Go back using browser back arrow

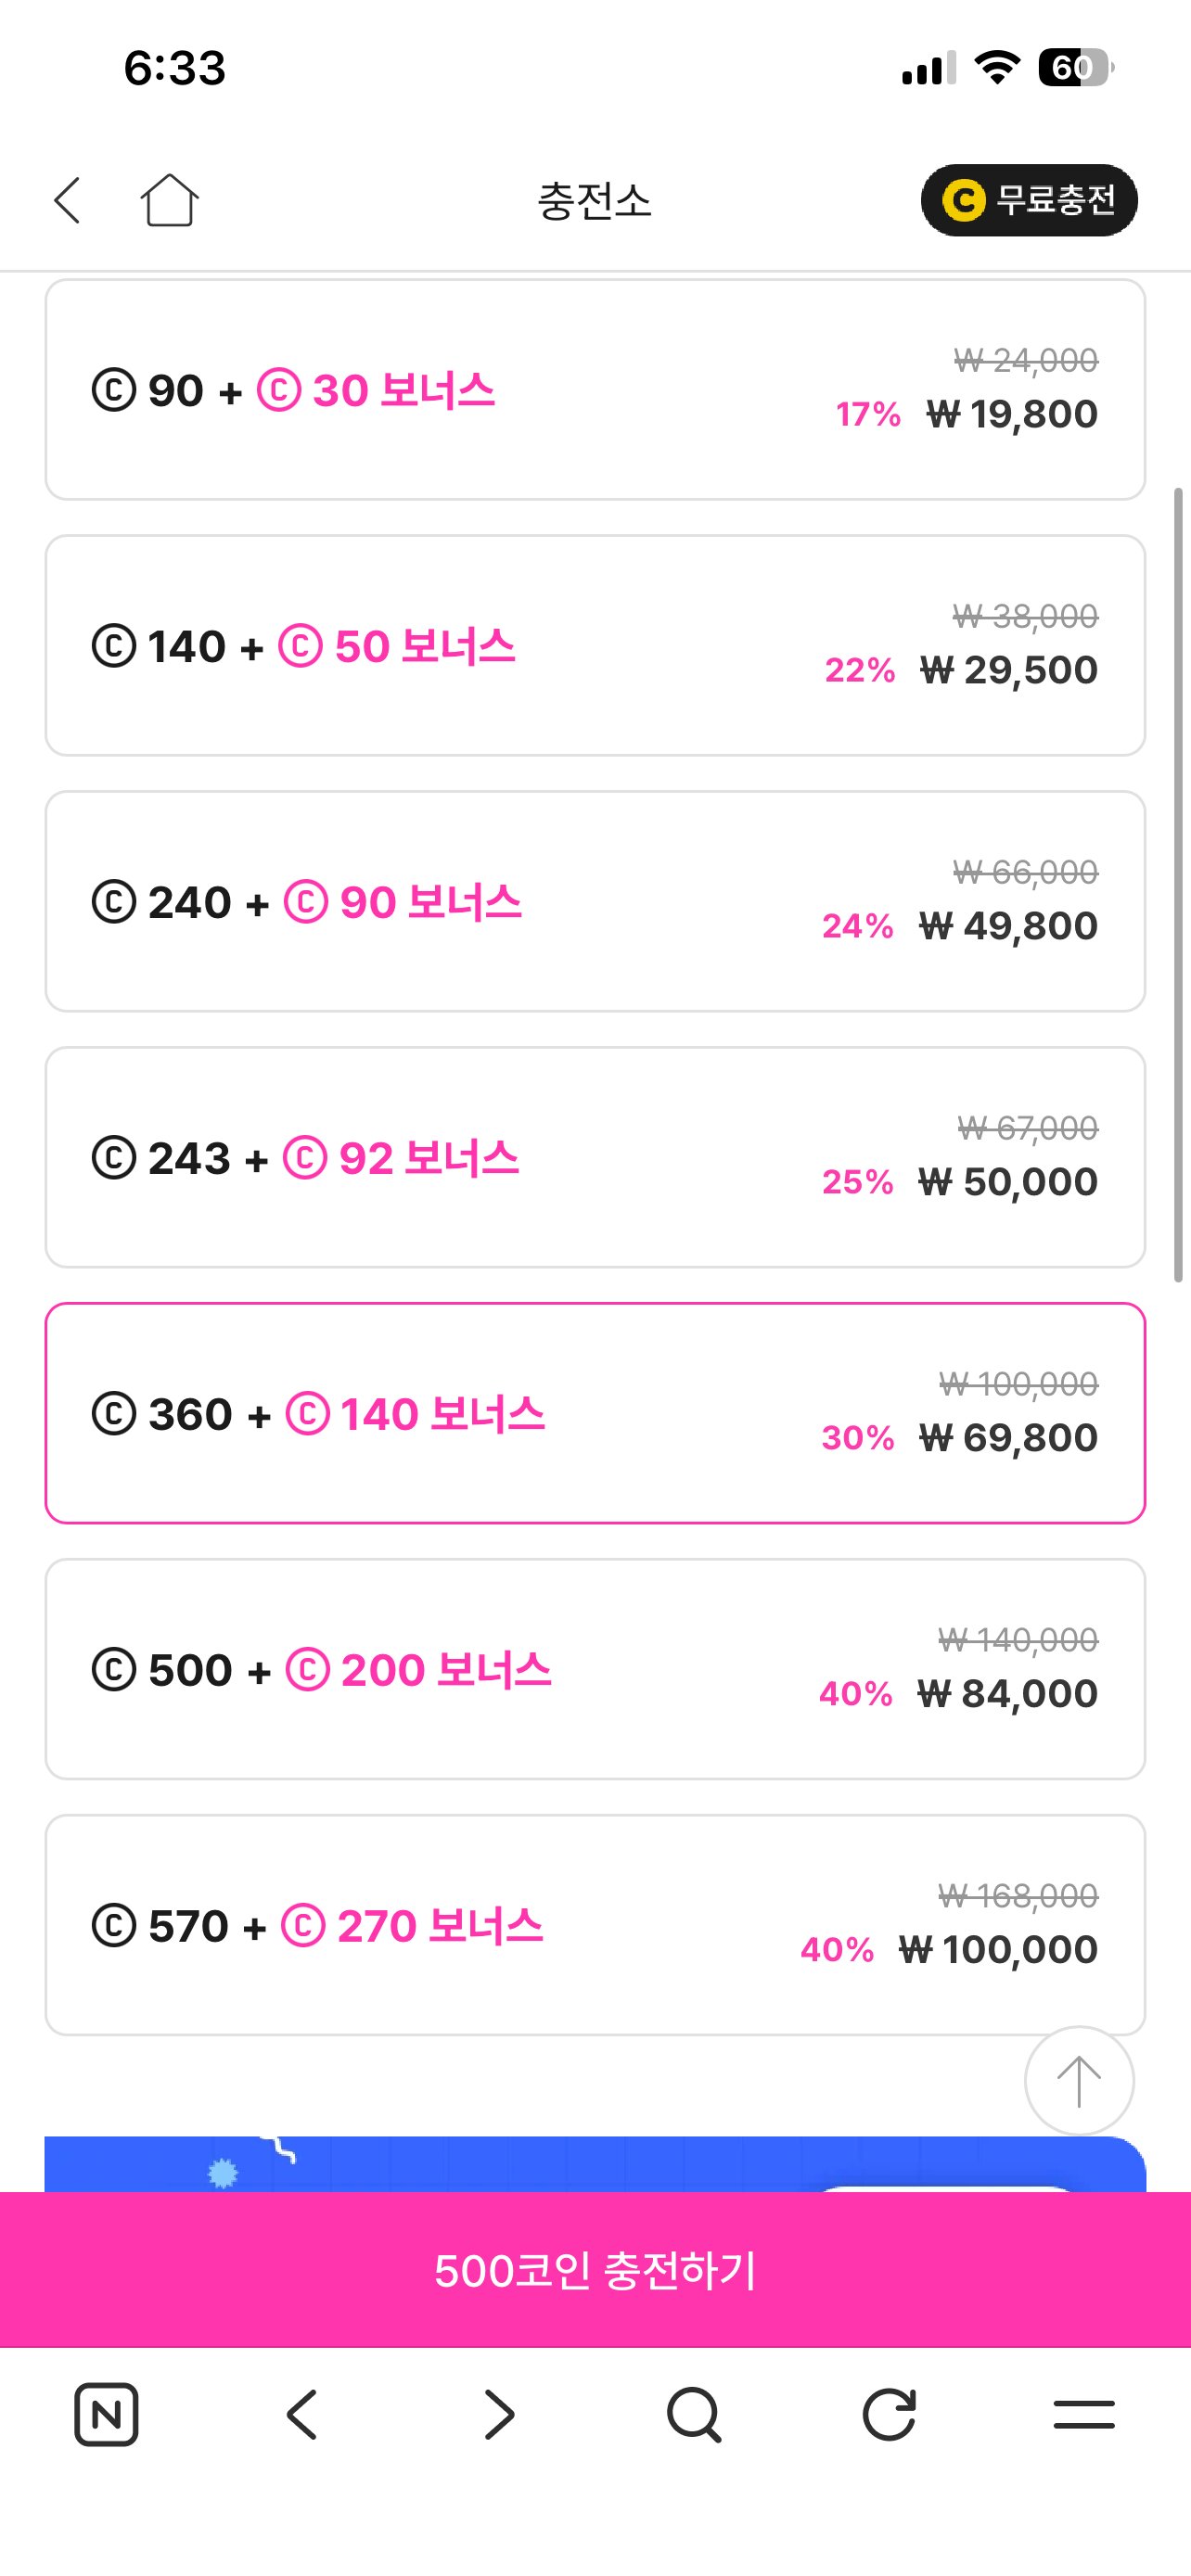302,2415
